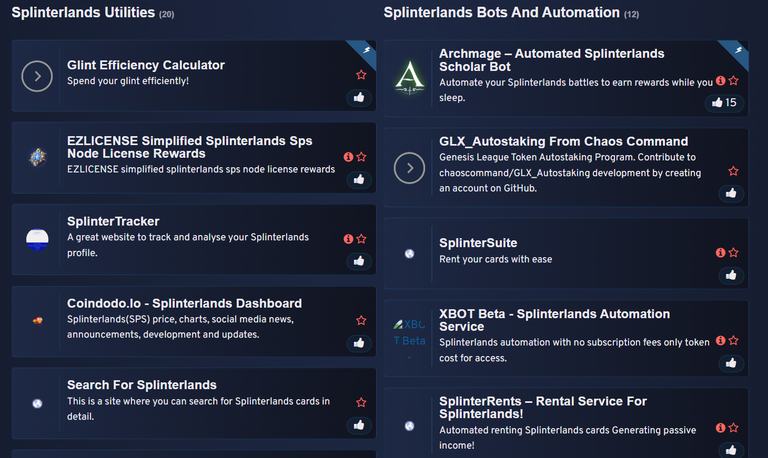Click the 'Rent your cards with ease' description

(x=496, y=259)
